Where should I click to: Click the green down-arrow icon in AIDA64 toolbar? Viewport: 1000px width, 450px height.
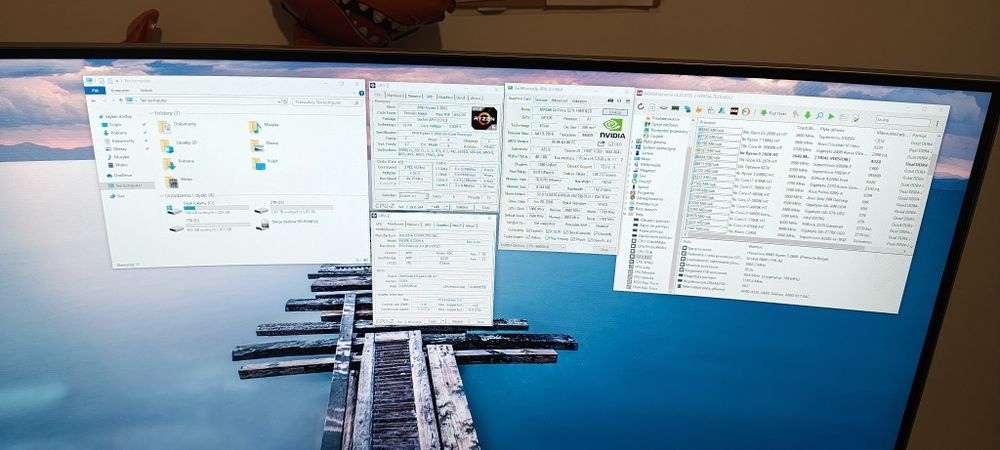tap(807, 115)
